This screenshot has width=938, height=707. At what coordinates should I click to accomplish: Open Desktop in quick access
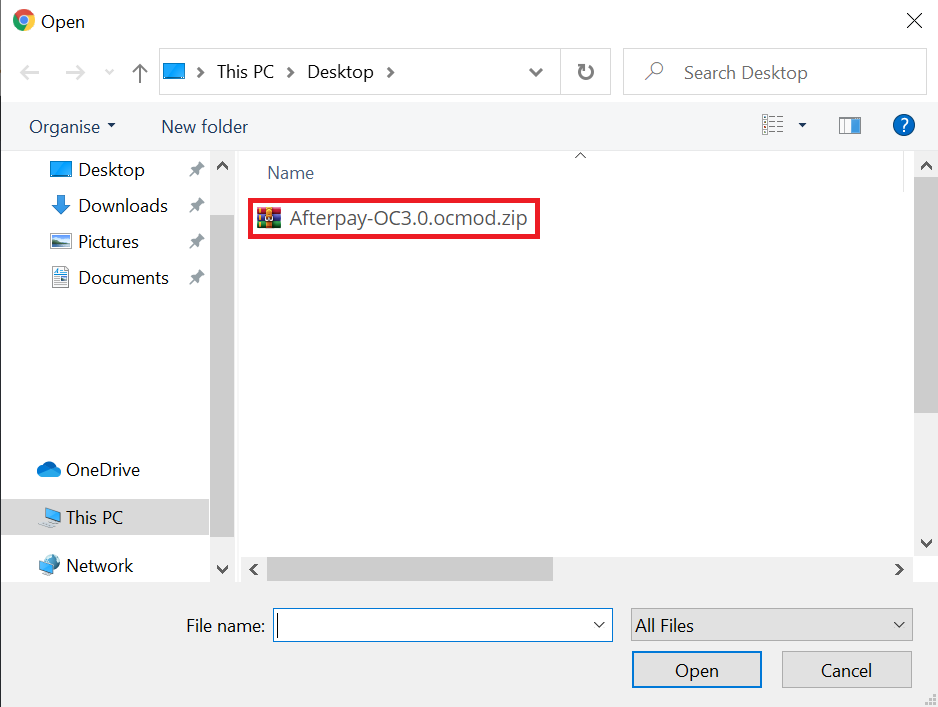(111, 170)
